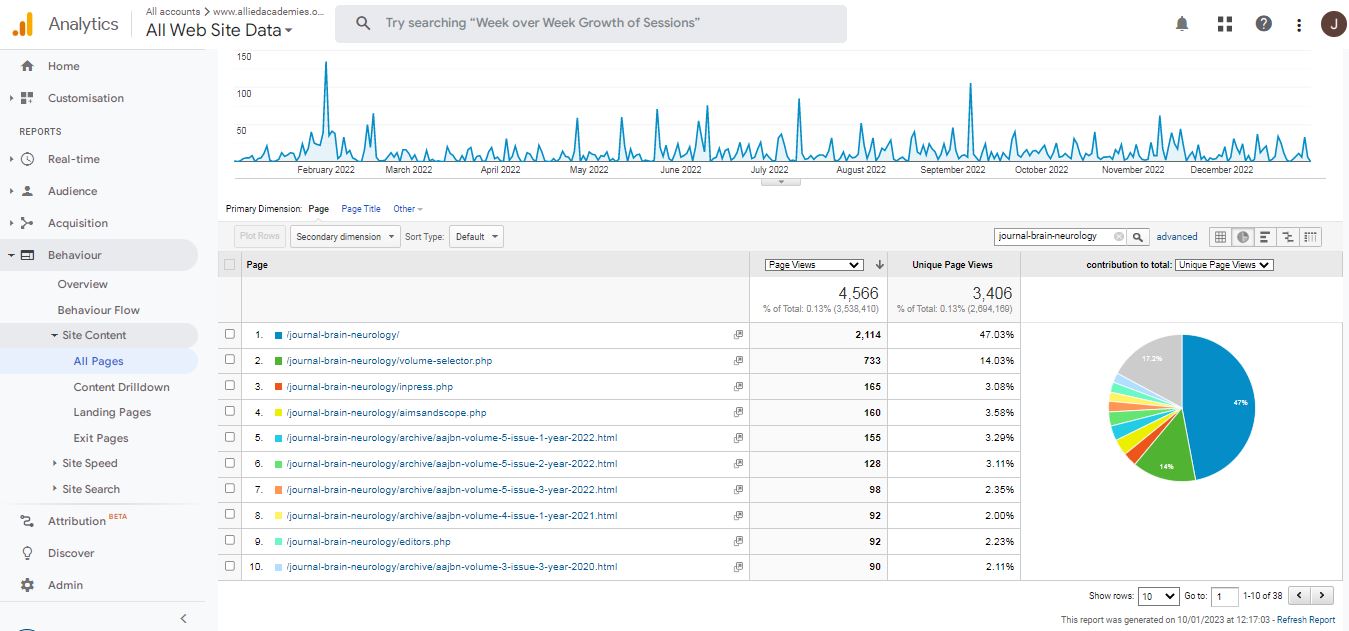Viewport: 1349px width, 631px height.
Task: Select the pie chart percentage view icon
Action: tap(1243, 237)
